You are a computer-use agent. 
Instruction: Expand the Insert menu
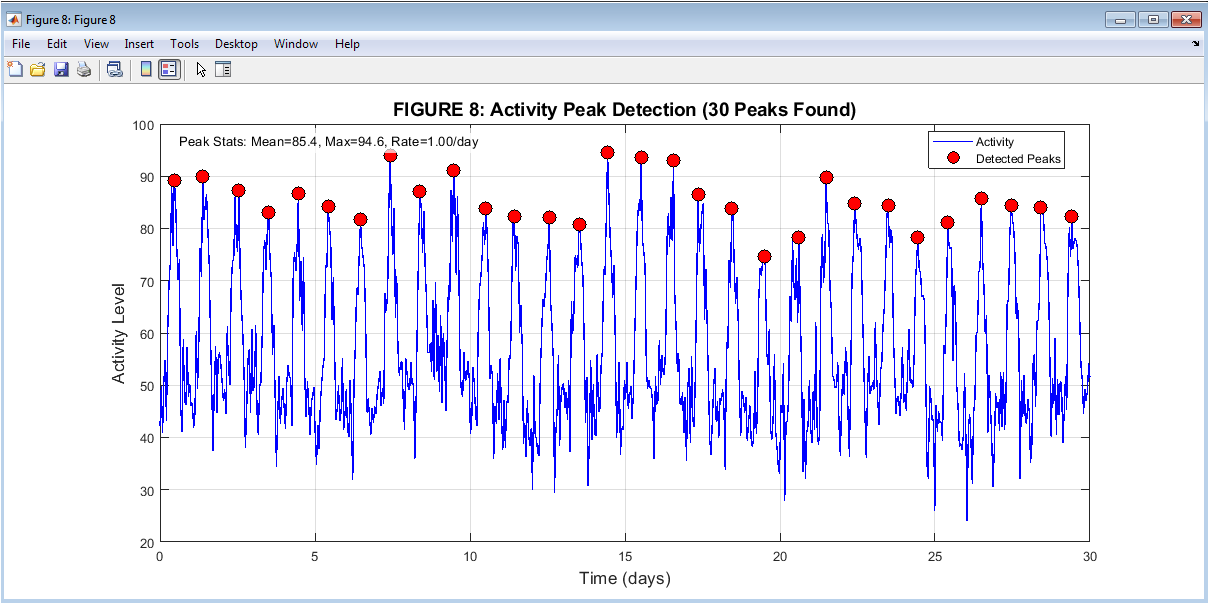pyautogui.click(x=139, y=44)
